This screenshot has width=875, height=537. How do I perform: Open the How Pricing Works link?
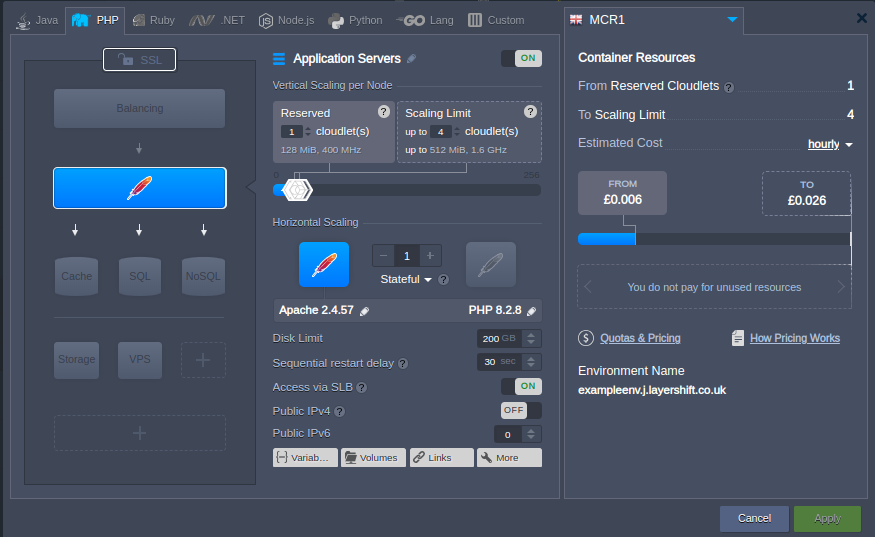795,338
